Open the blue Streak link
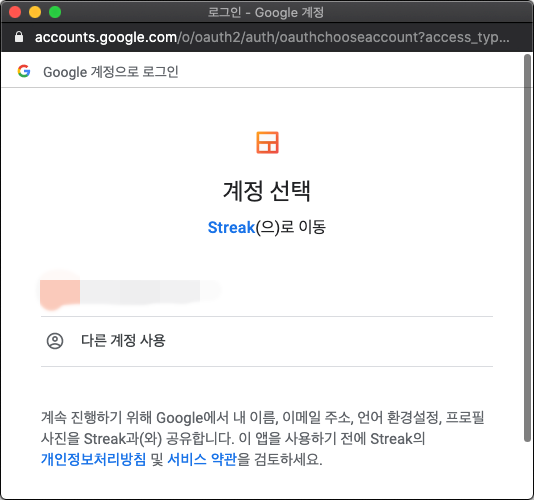Image resolution: width=534 pixels, height=500 pixels. pos(231,228)
